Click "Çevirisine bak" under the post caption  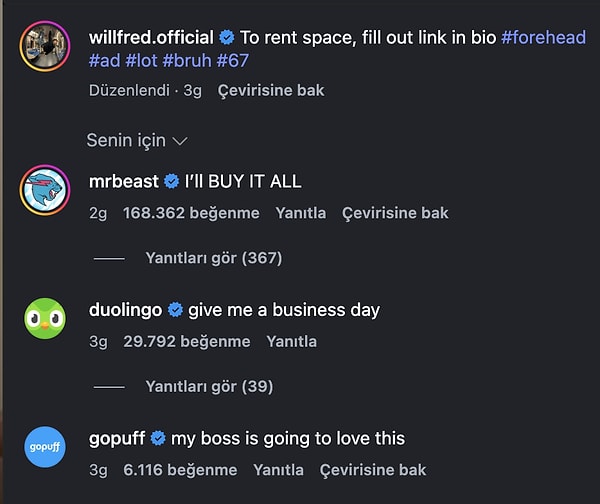tap(270, 90)
